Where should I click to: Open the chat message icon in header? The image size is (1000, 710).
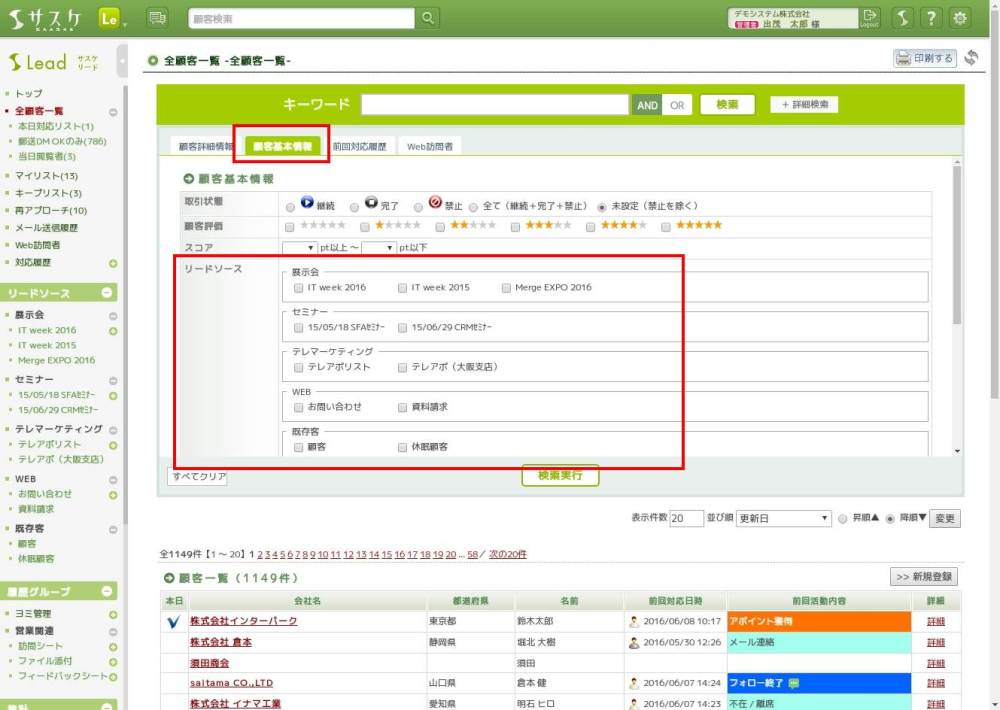tap(157, 18)
